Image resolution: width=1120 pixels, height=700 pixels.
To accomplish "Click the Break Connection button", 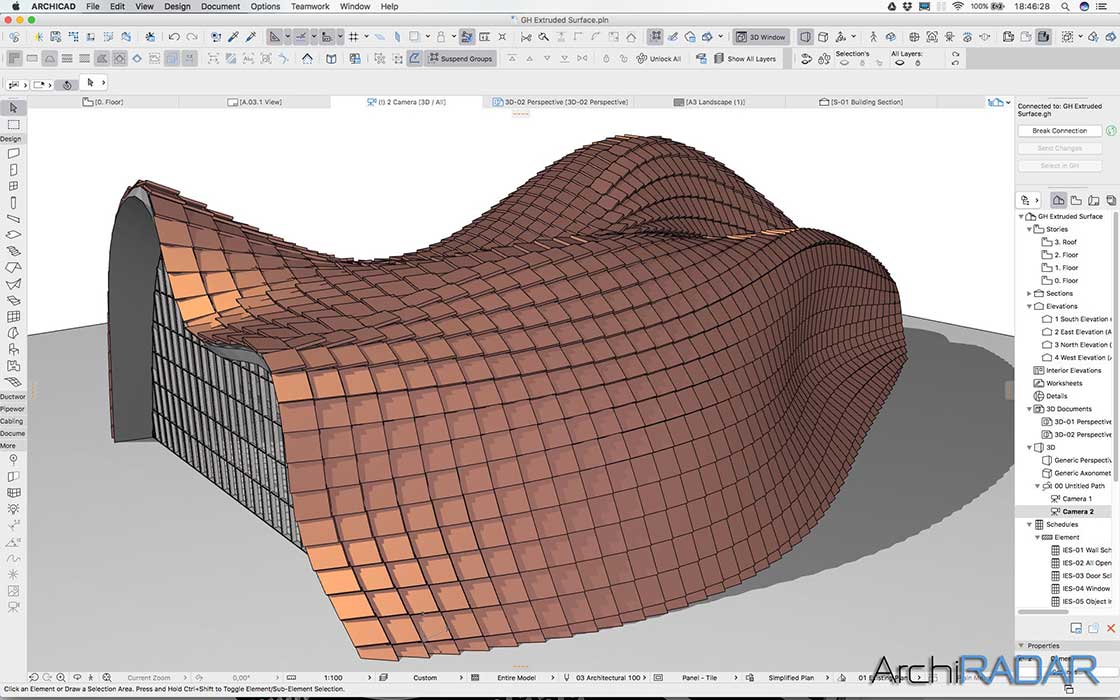I will (1059, 130).
